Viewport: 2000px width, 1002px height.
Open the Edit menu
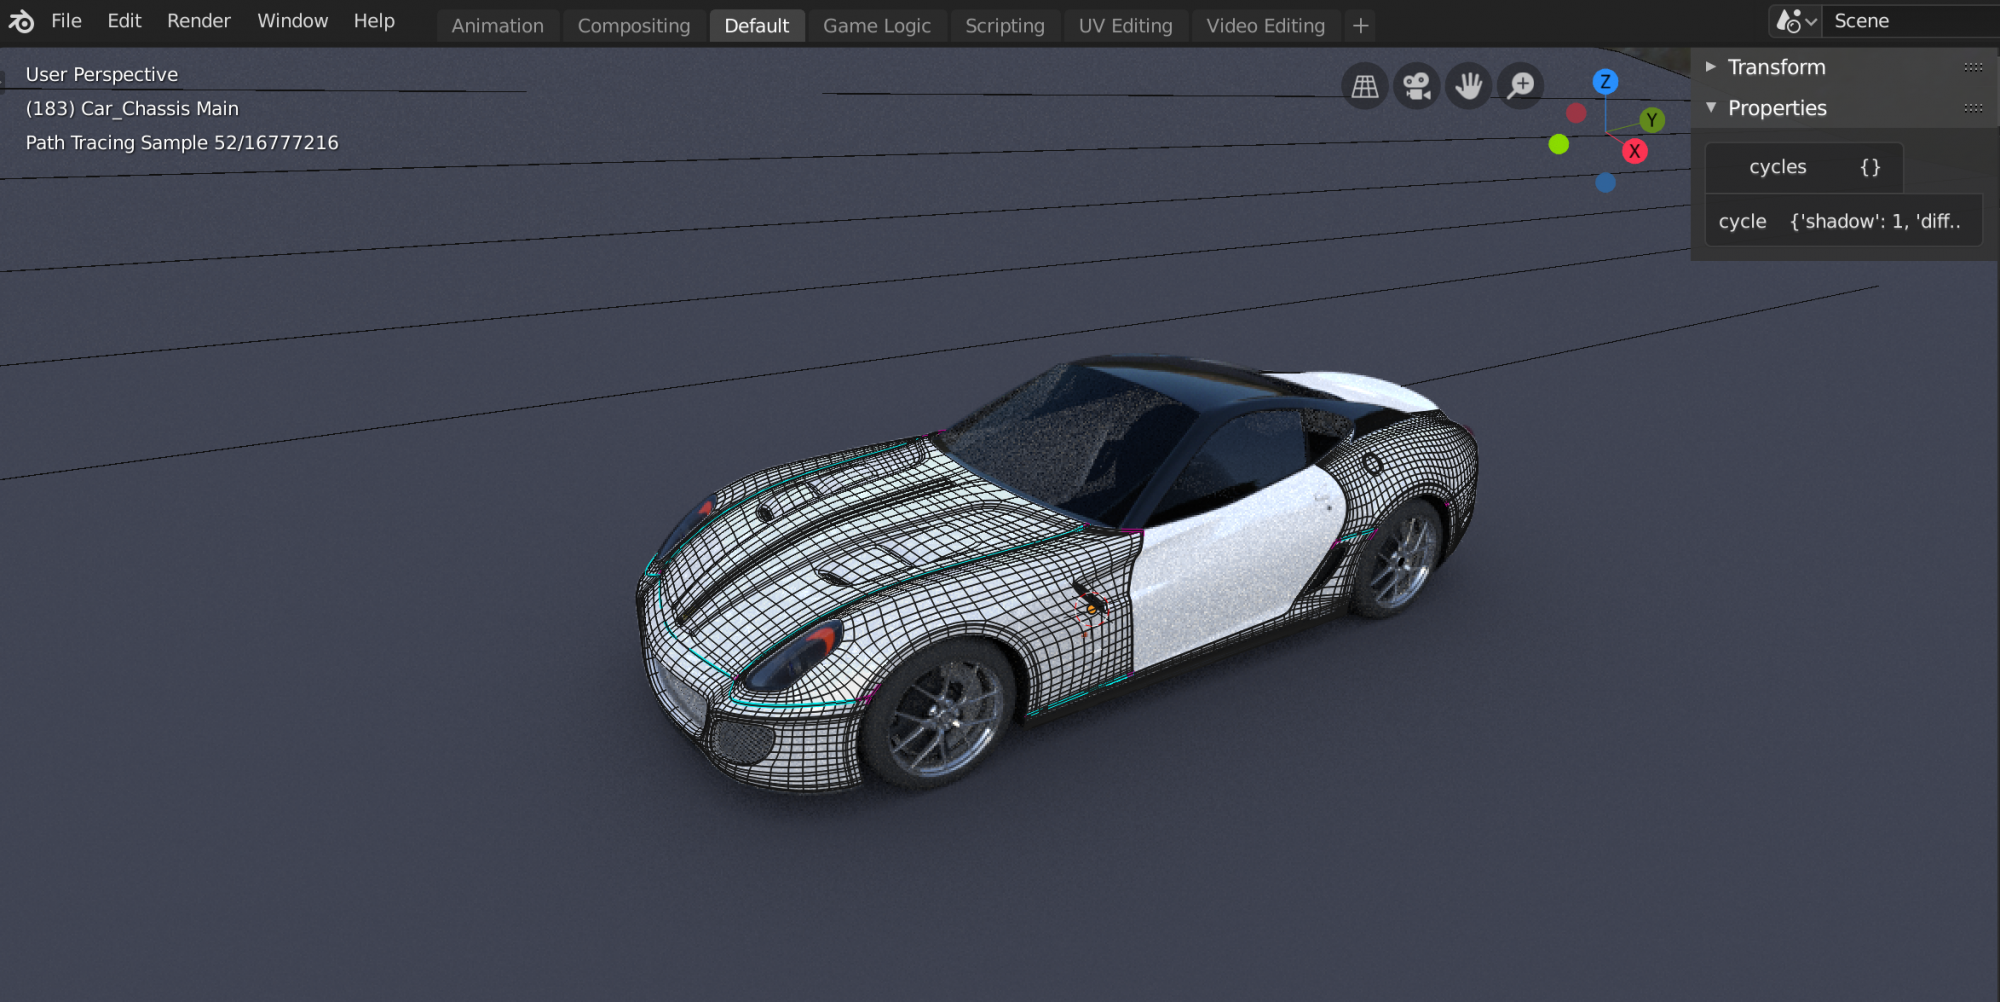(124, 21)
